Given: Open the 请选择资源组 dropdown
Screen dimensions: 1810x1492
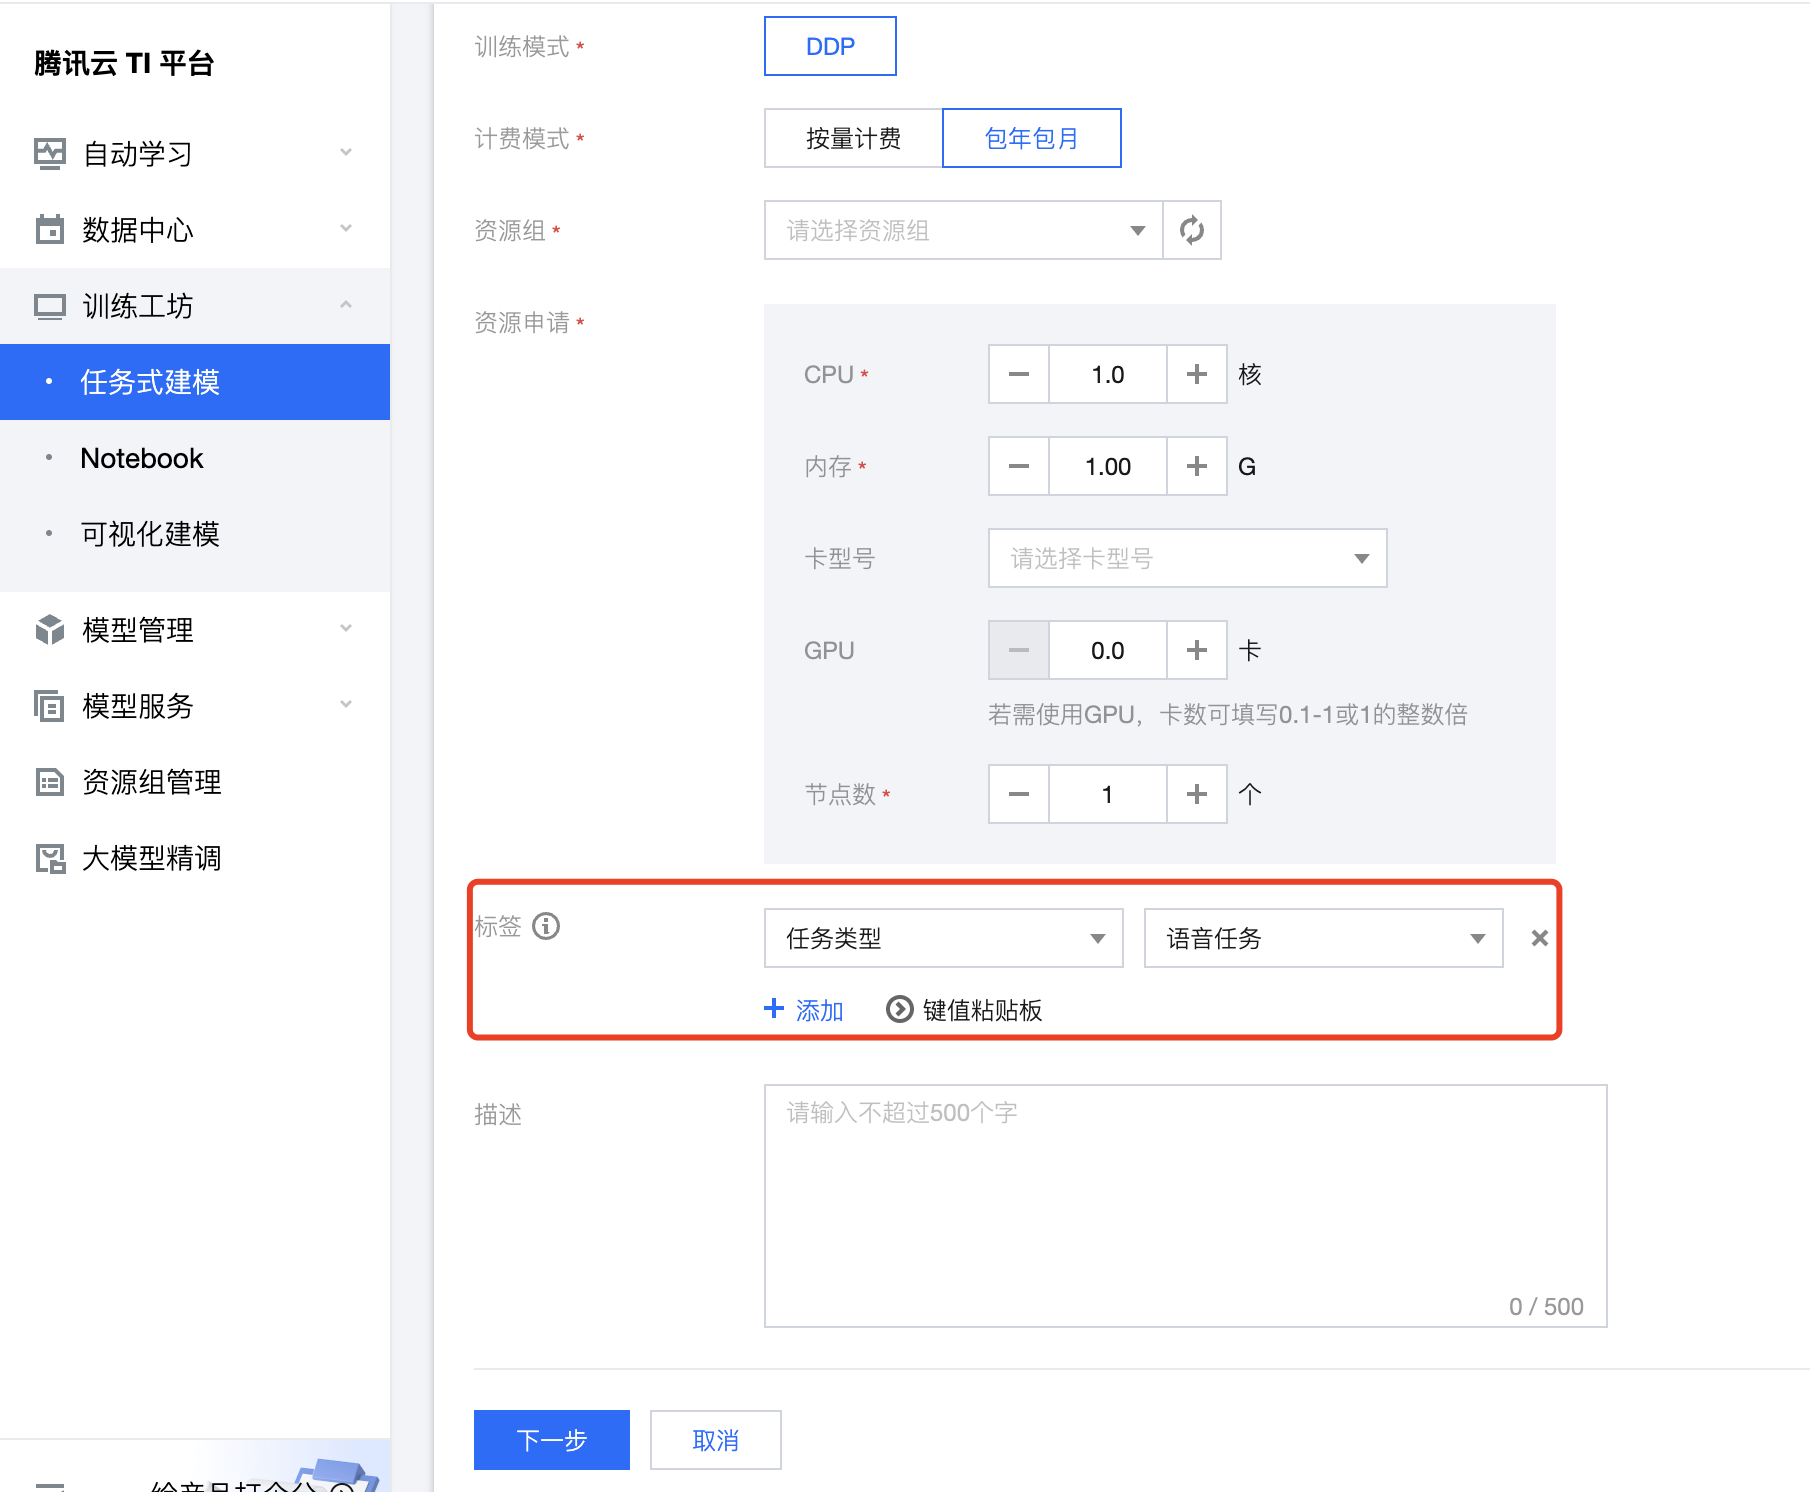Looking at the screenshot, I should coord(963,230).
